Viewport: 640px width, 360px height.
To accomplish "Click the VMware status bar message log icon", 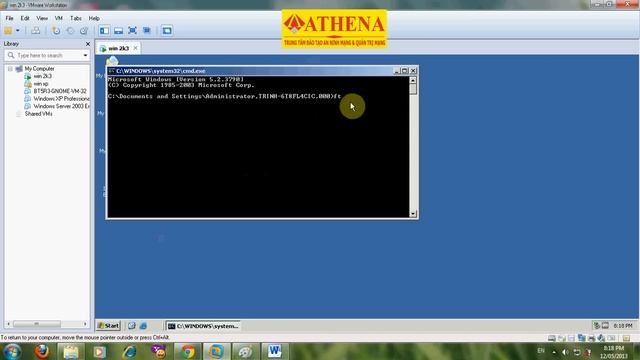I will (626, 338).
